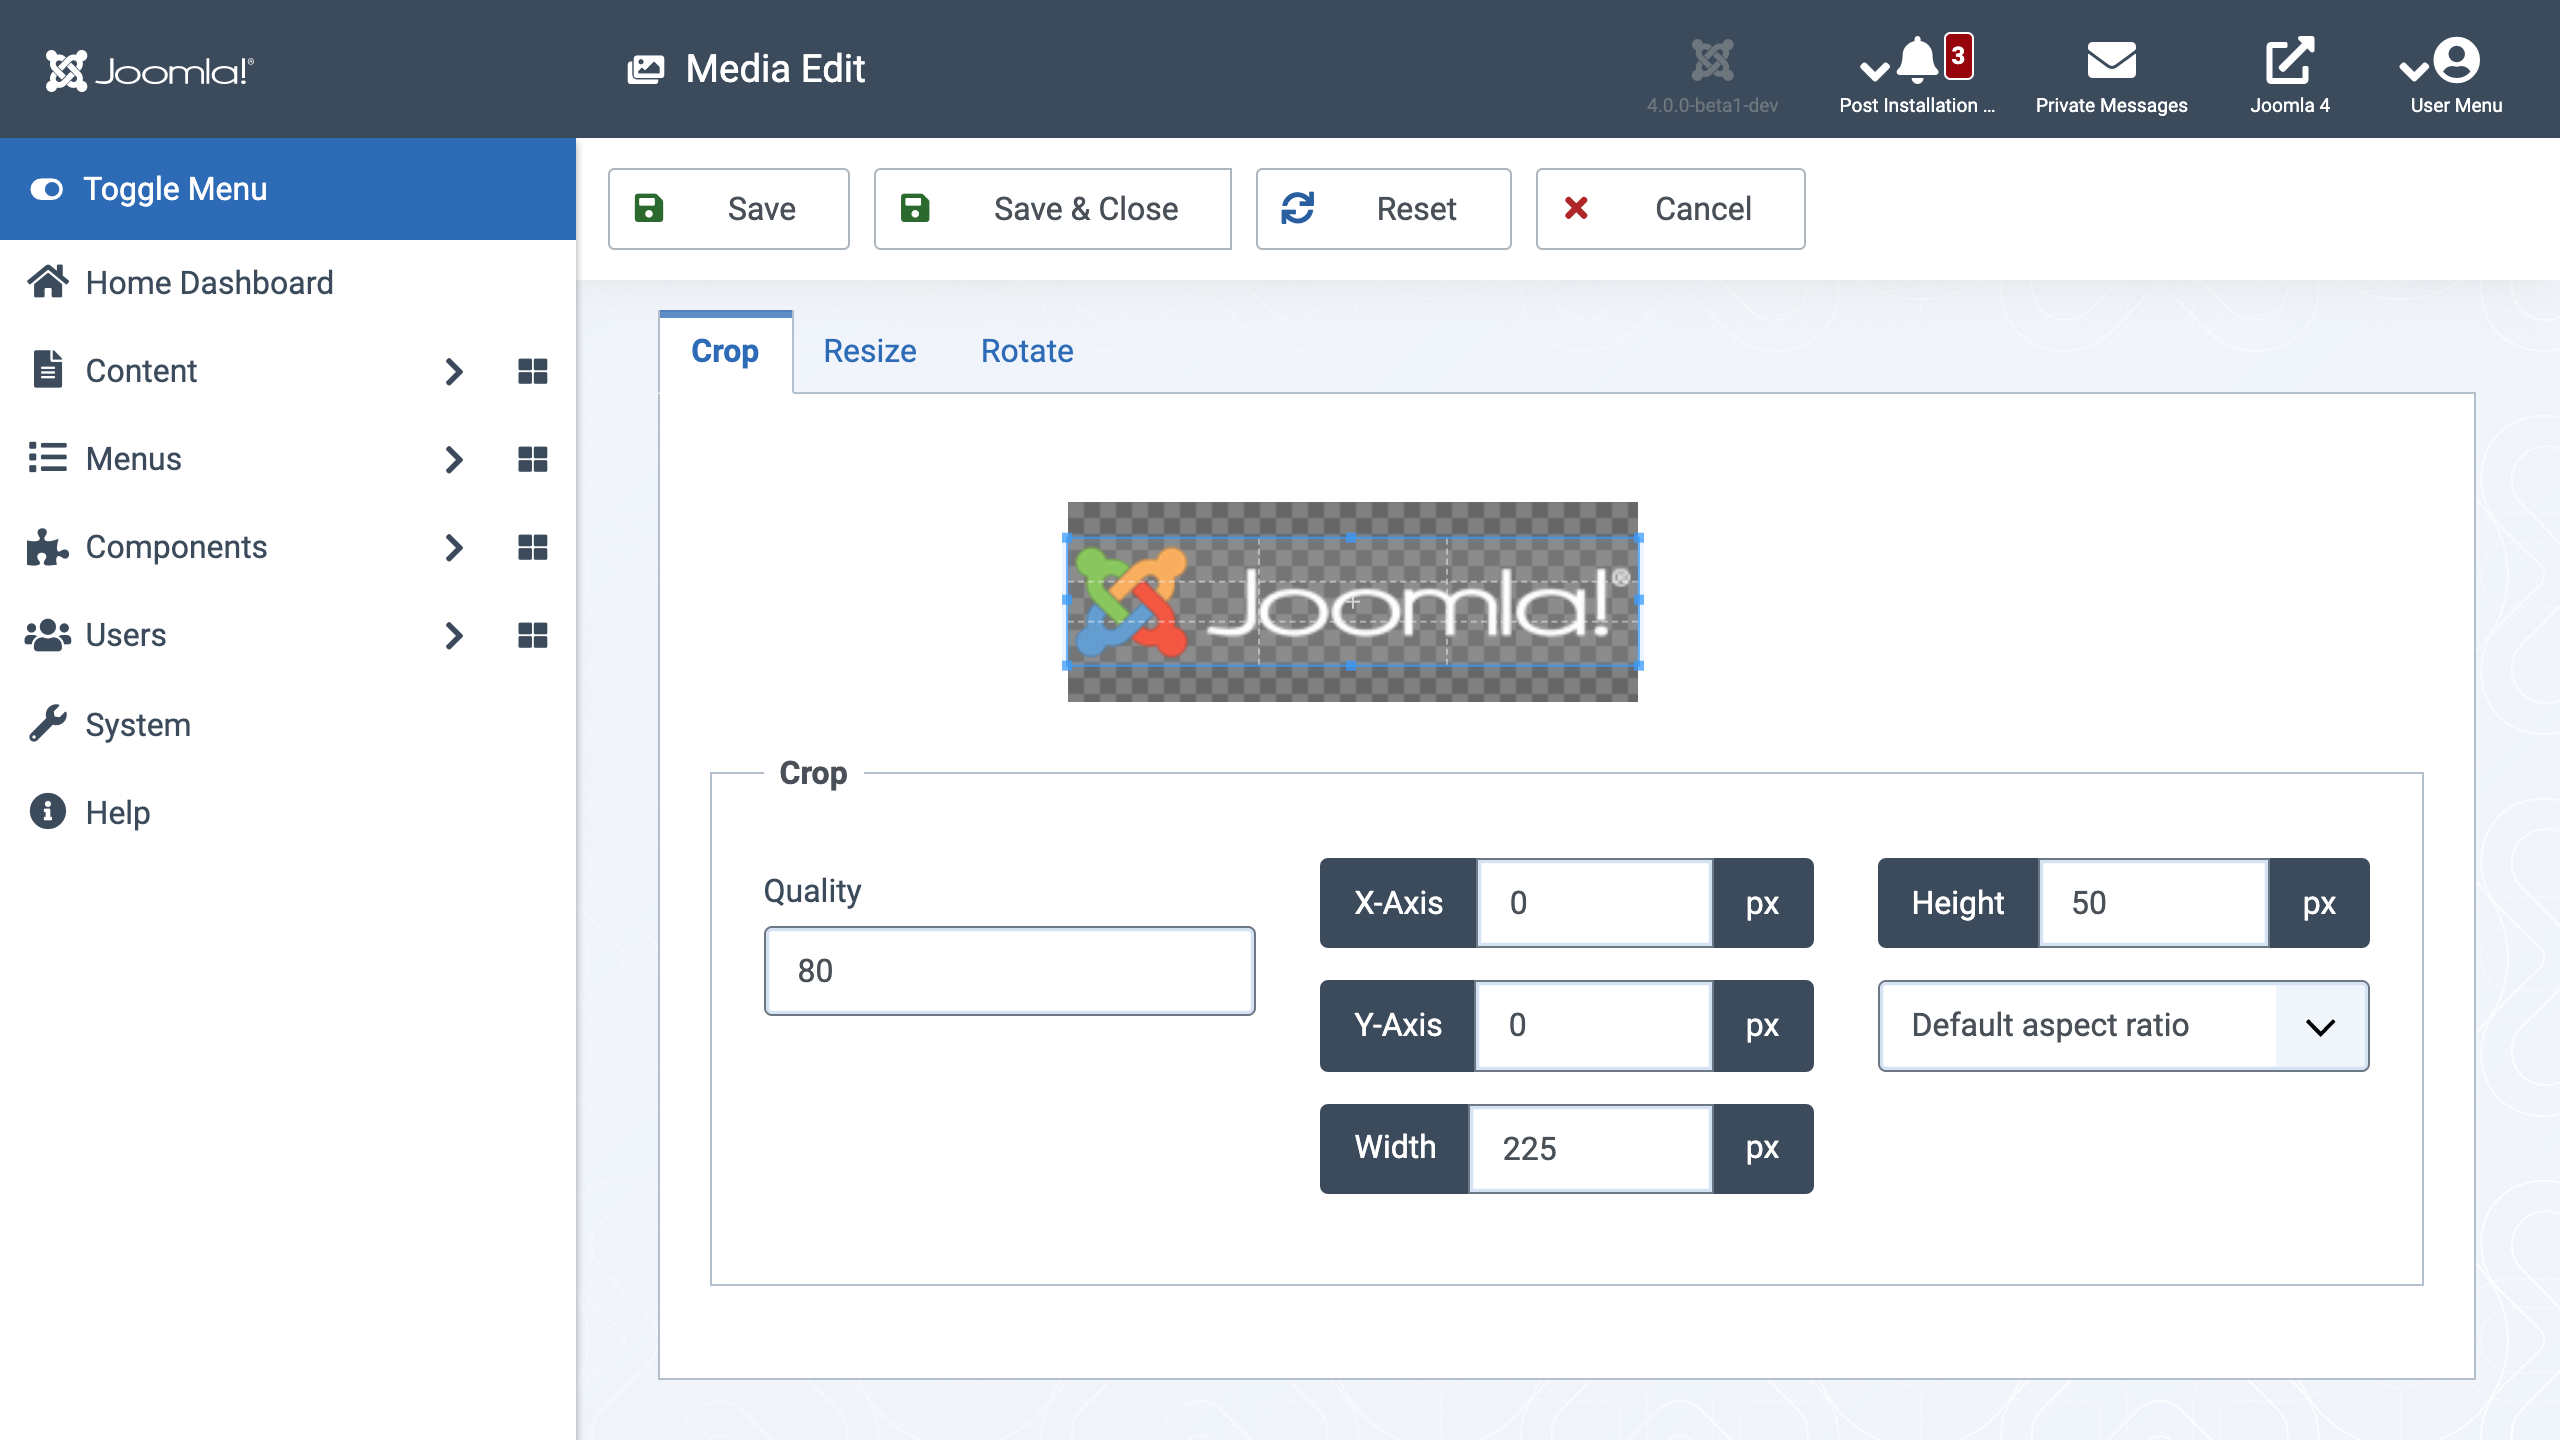The image size is (2560, 1440).
Task: Switch to the Rotate tab
Action: point(1027,351)
